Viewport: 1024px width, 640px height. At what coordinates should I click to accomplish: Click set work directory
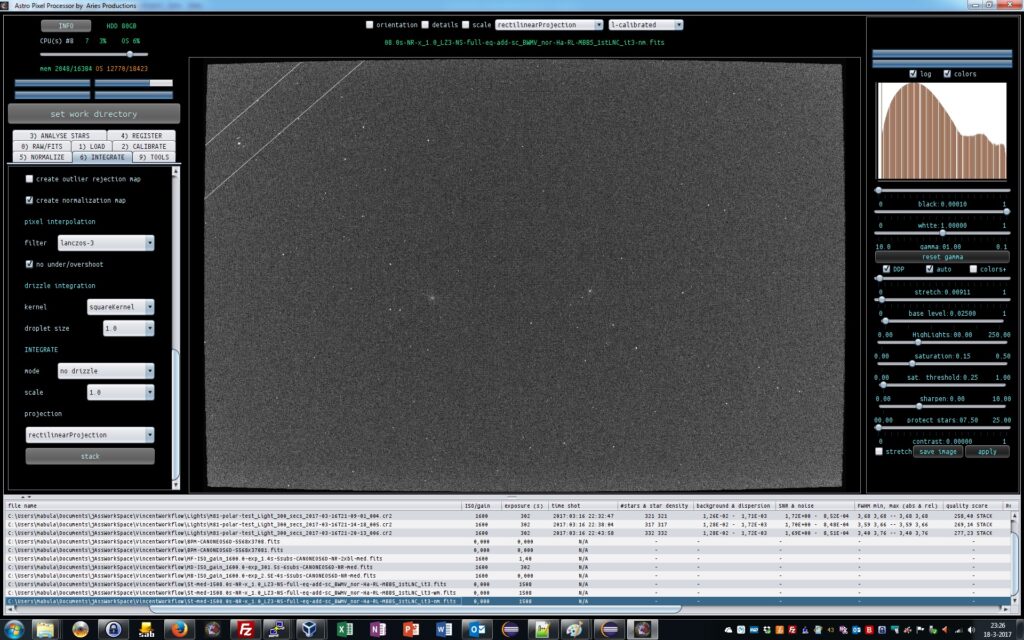click(x=94, y=114)
